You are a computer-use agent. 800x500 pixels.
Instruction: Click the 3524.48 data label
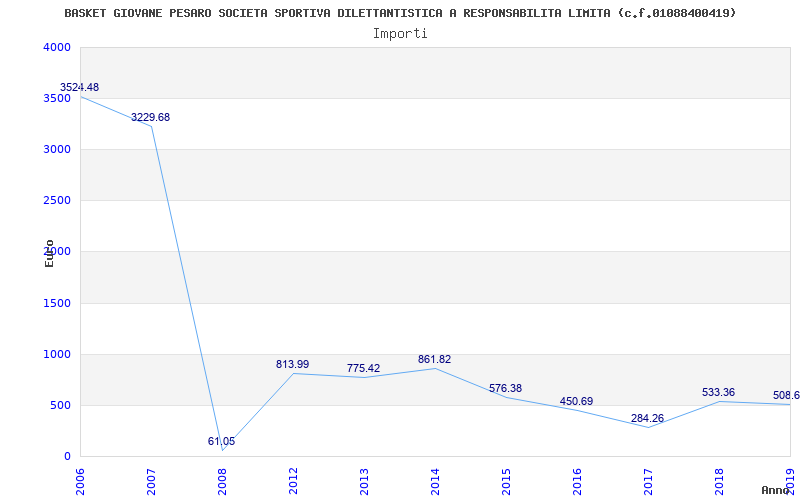click(80, 87)
